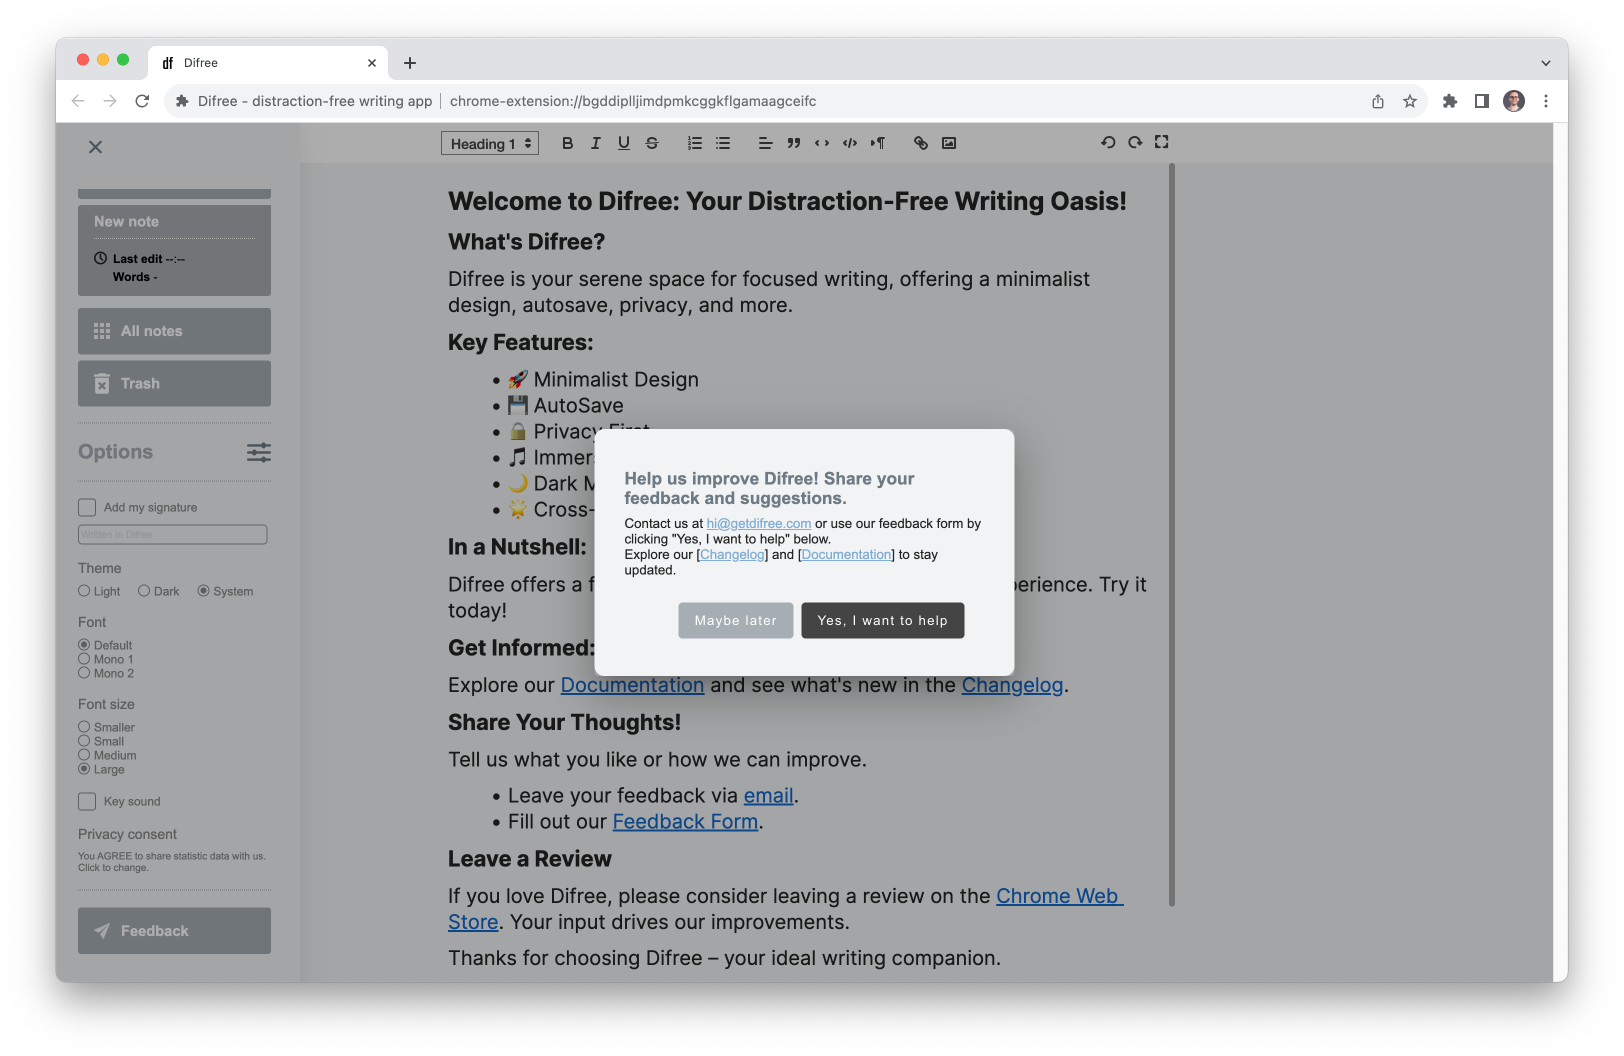
Task: Open Chrome side panel
Action: pos(1482,101)
